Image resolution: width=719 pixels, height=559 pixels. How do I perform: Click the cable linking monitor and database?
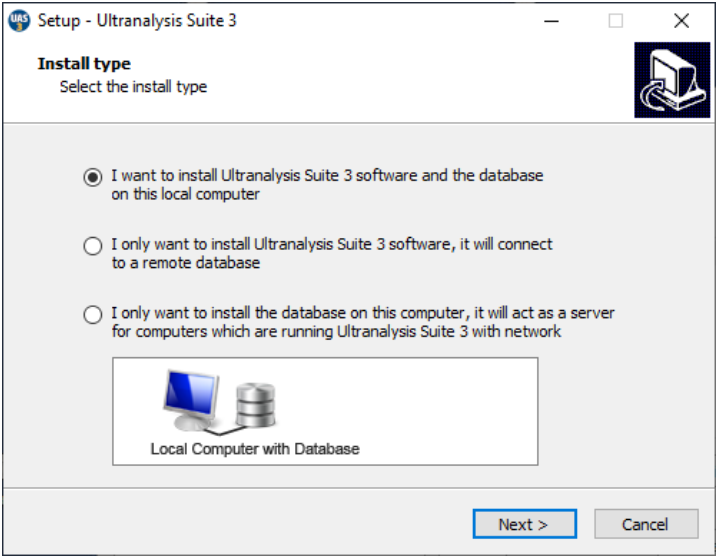[220, 431]
